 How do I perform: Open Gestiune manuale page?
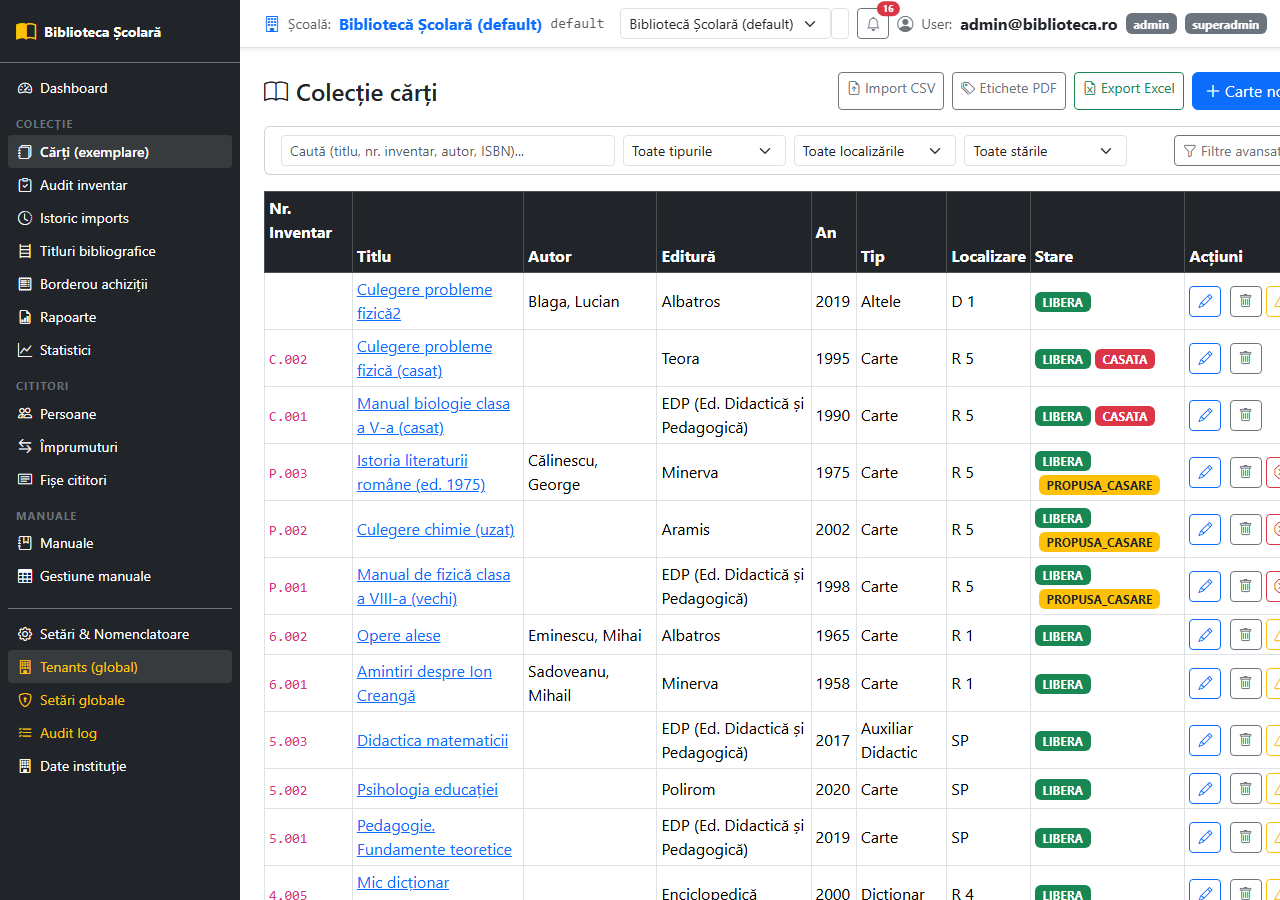click(120, 576)
